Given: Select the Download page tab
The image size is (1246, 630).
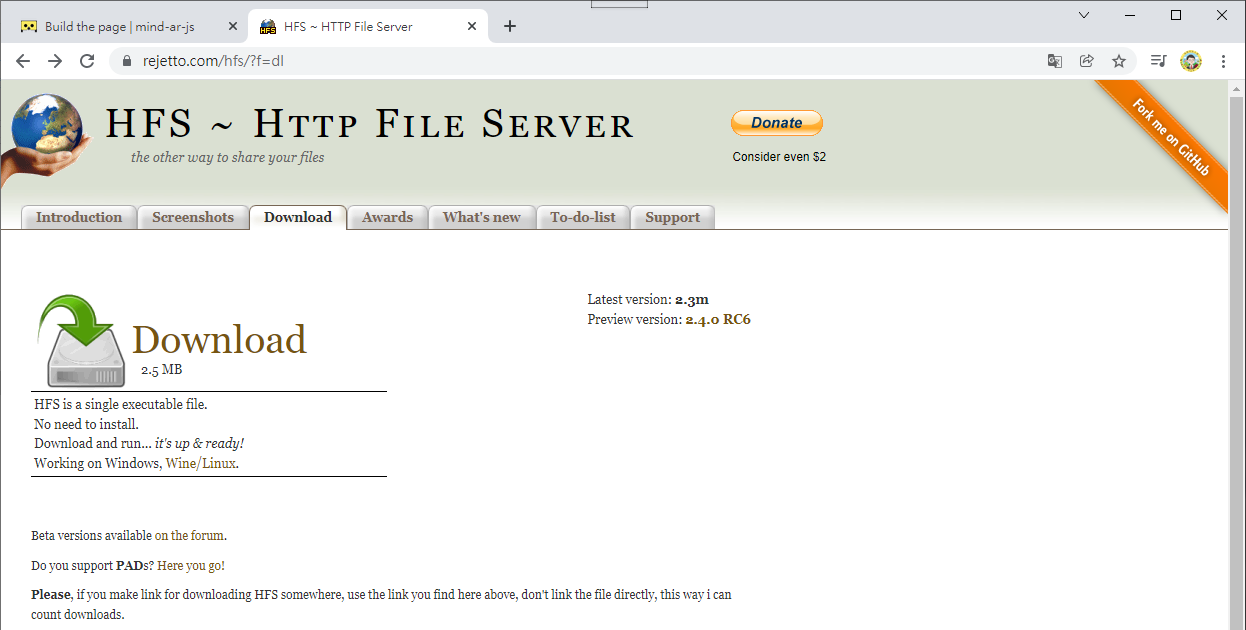Looking at the screenshot, I should pyautogui.click(x=298, y=217).
